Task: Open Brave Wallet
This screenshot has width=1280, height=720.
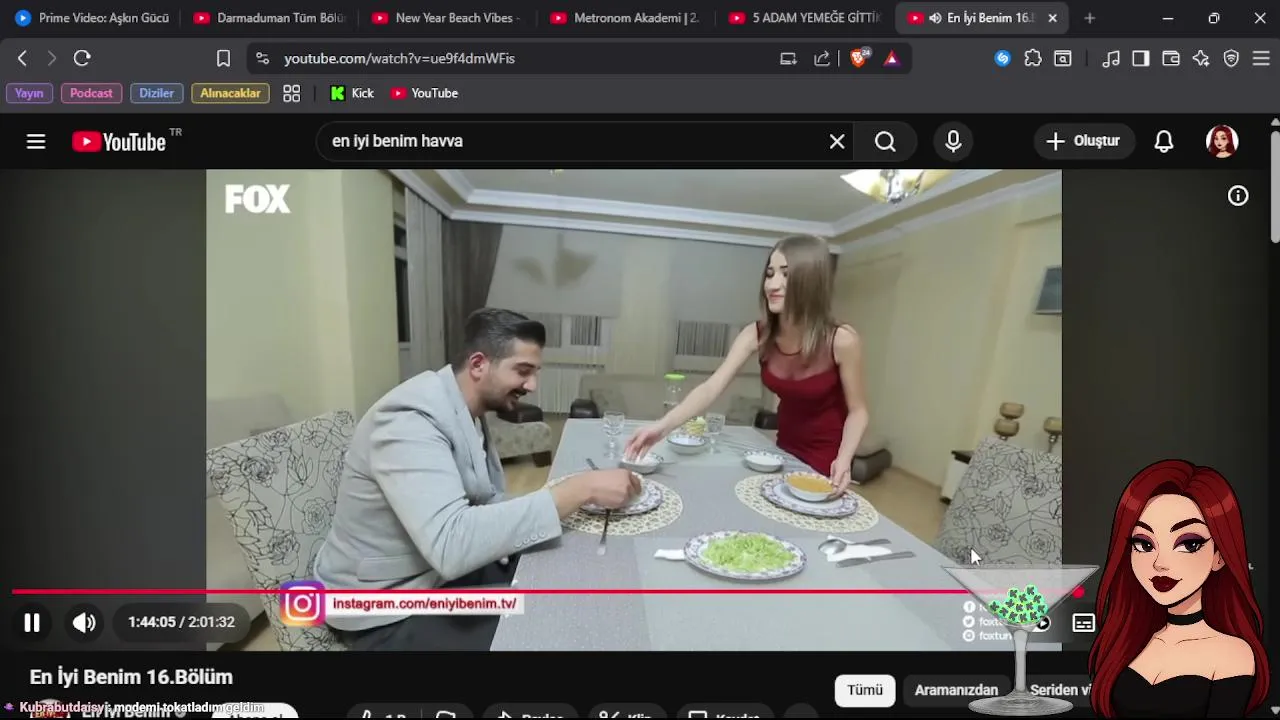Action: click(1171, 58)
